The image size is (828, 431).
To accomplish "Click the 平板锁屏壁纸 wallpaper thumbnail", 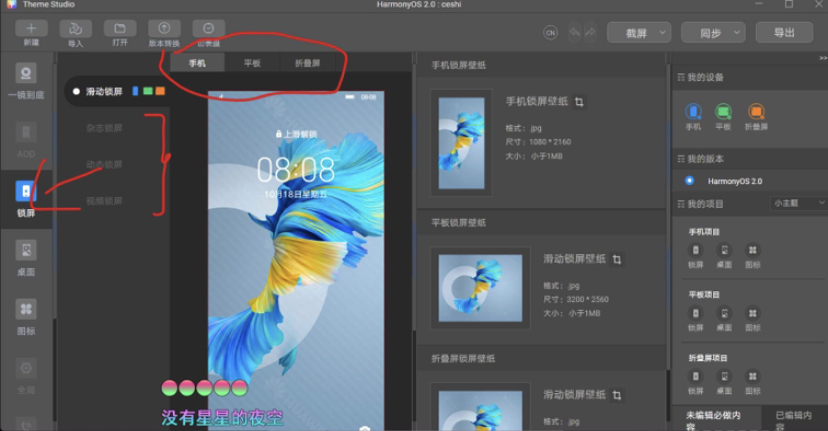I will (x=480, y=287).
